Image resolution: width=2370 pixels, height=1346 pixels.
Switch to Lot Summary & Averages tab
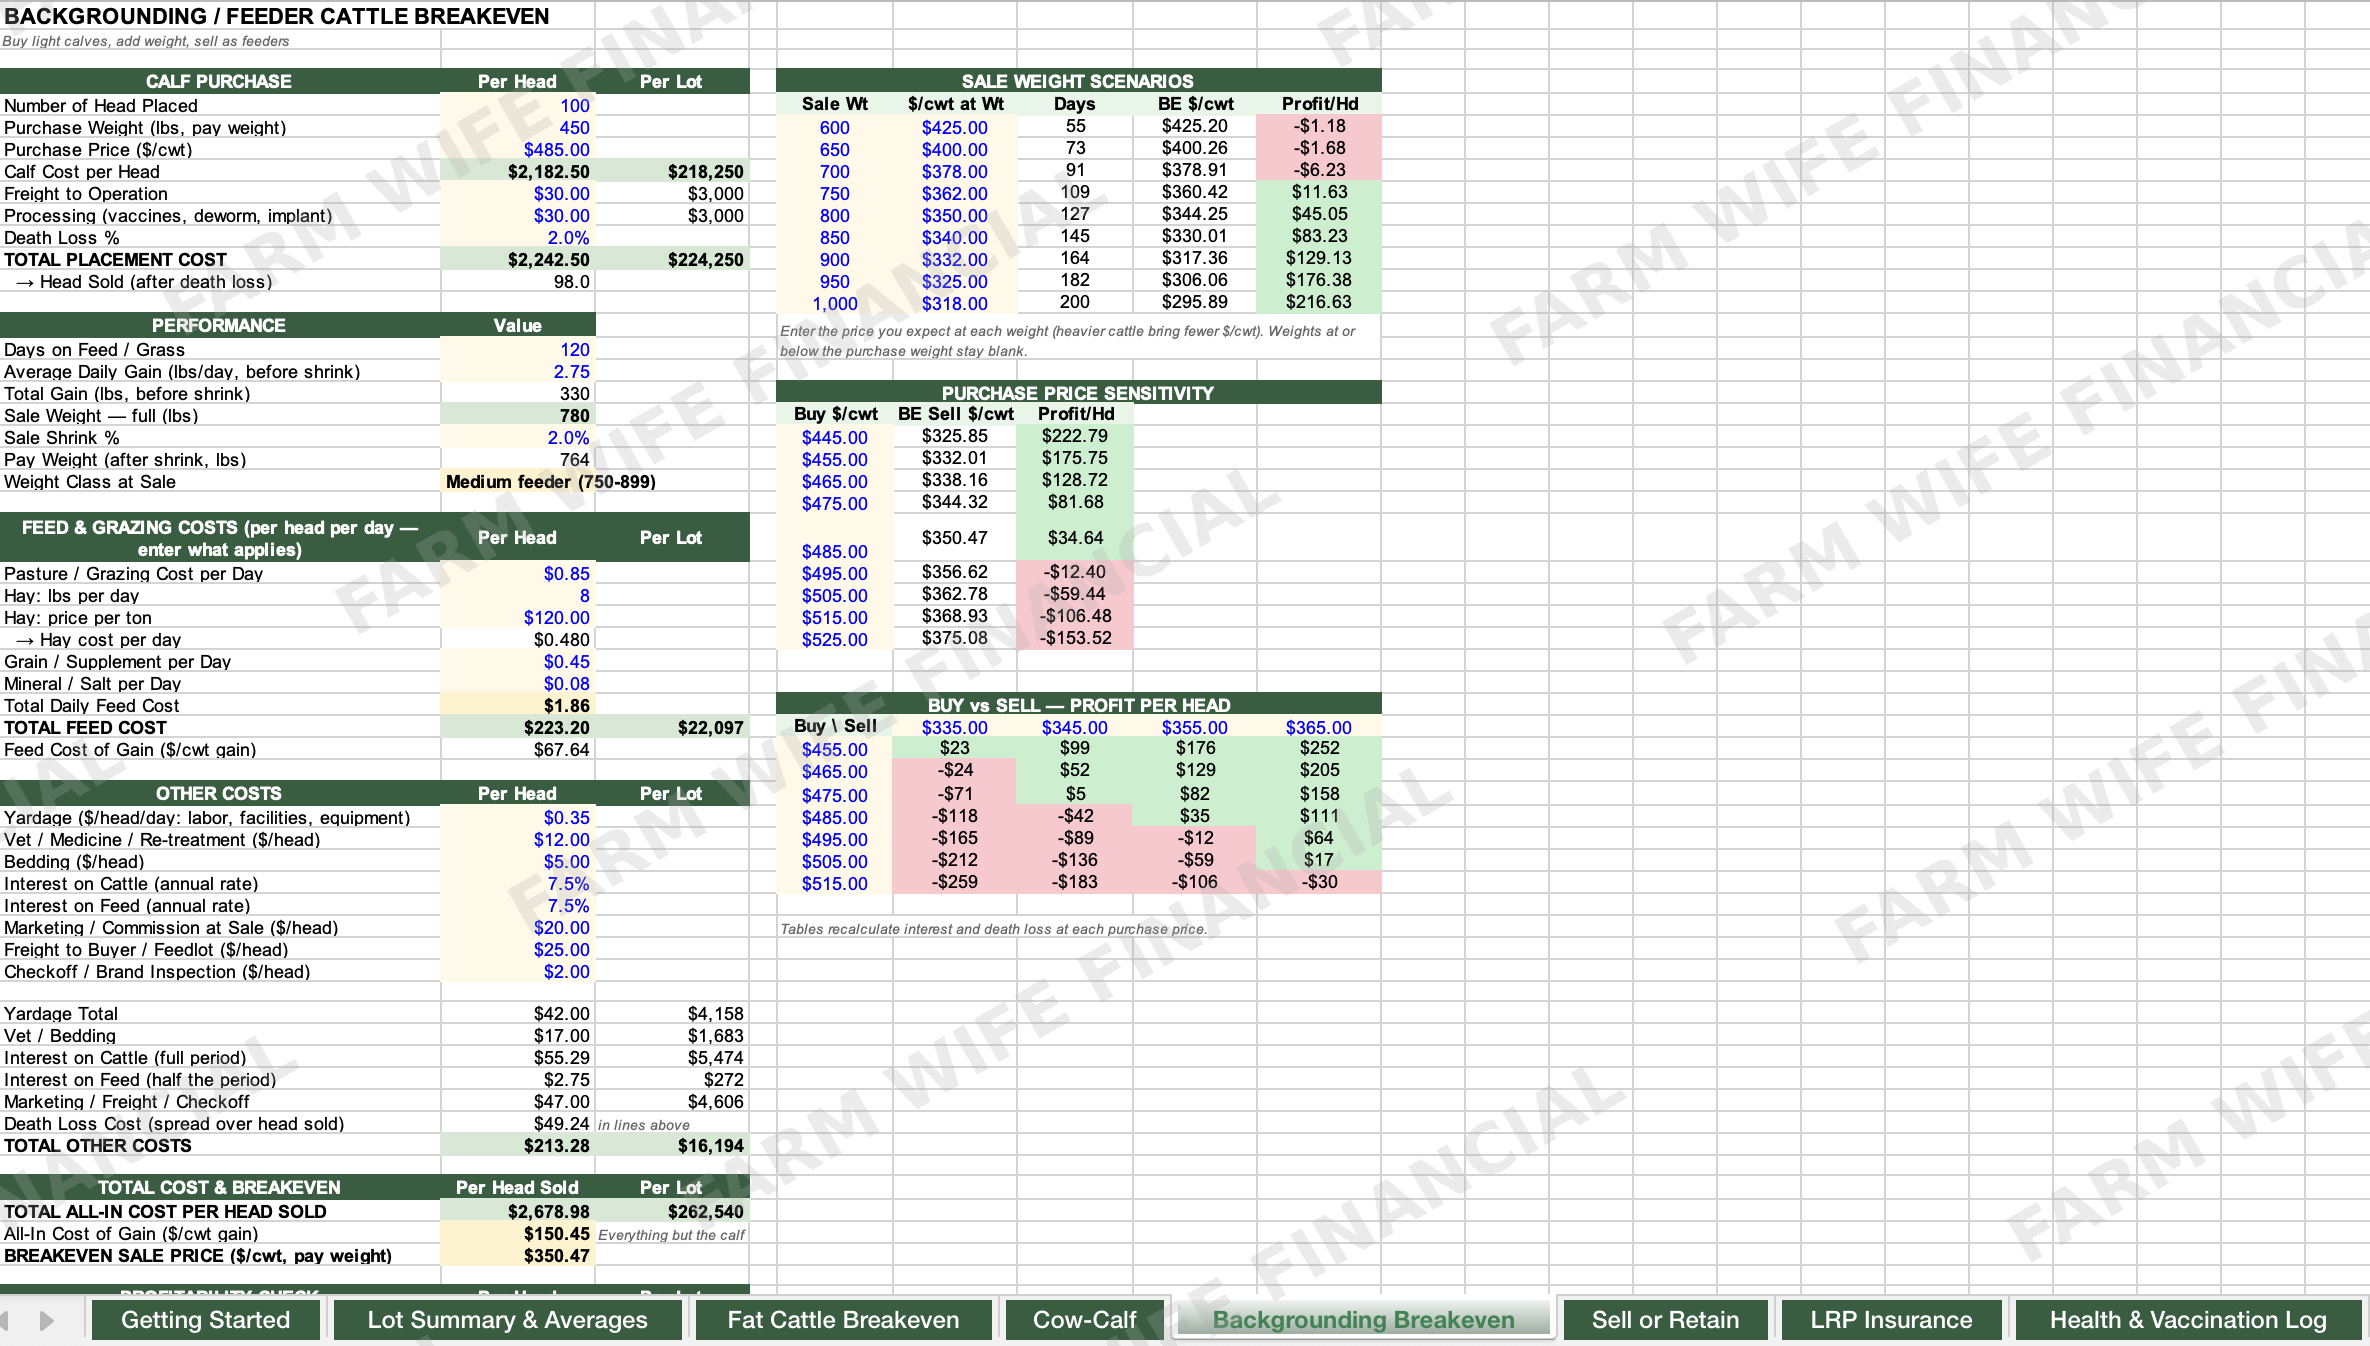507,1320
